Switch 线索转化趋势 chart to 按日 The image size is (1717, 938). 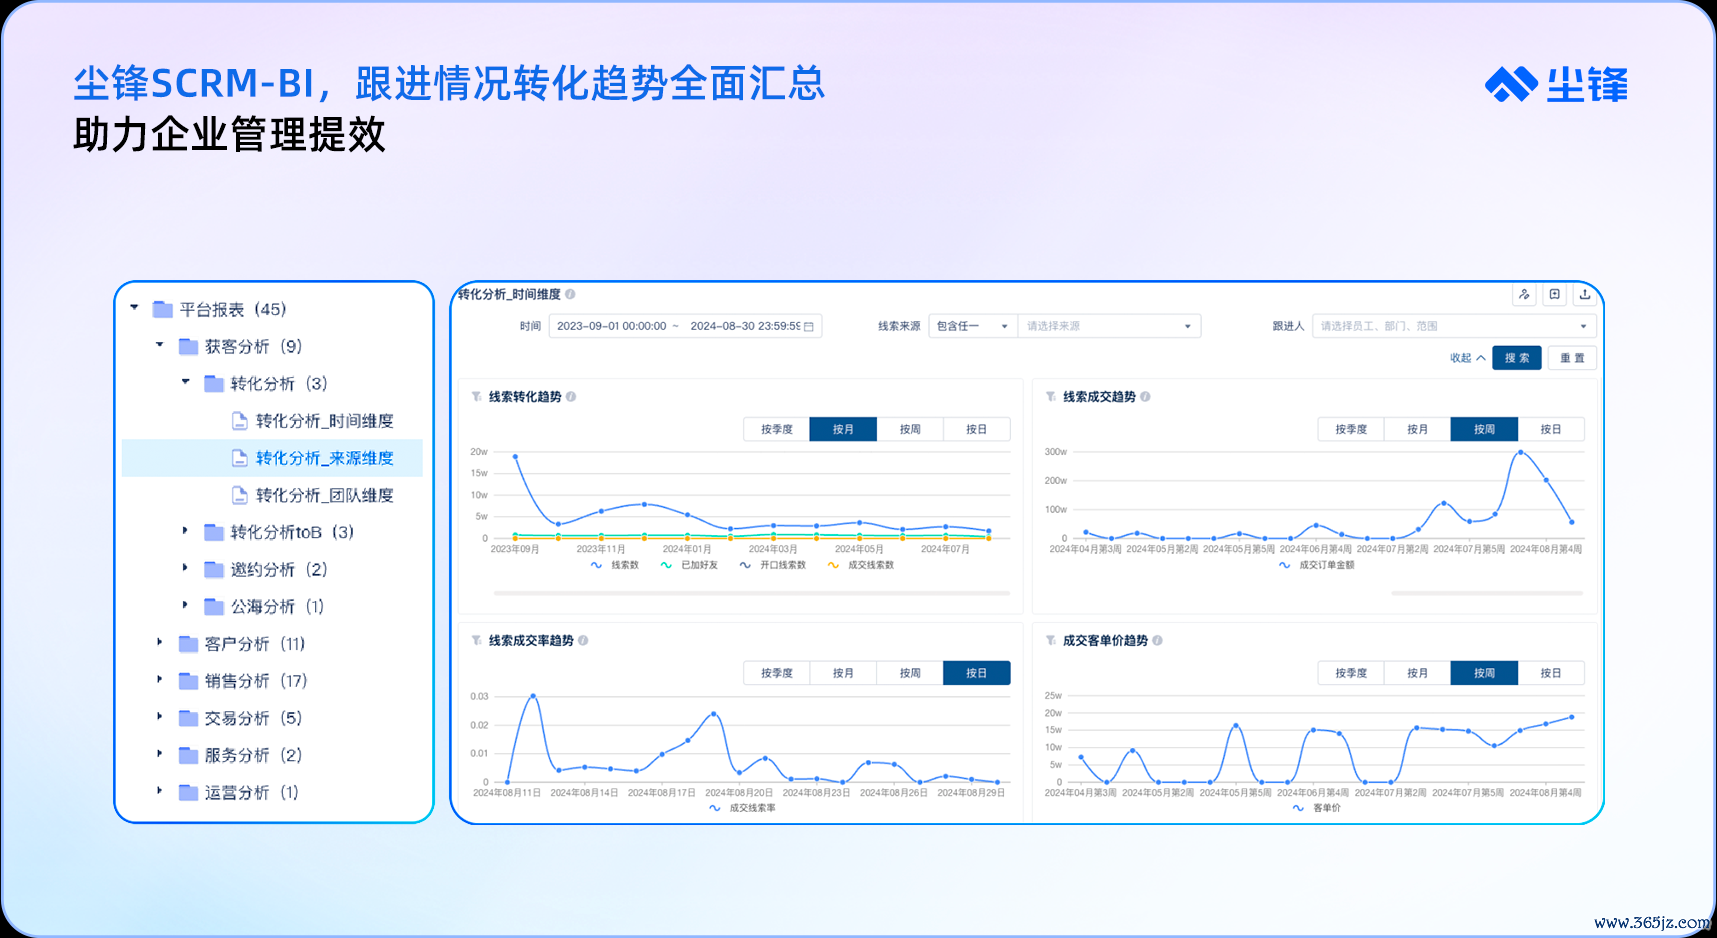click(x=977, y=429)
